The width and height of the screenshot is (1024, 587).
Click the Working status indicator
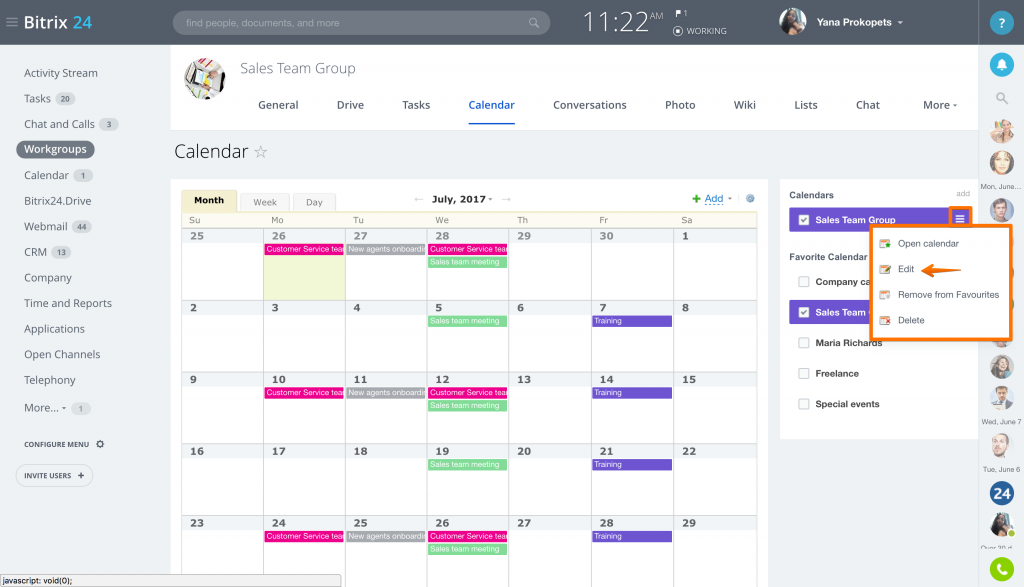coord(700,31)
